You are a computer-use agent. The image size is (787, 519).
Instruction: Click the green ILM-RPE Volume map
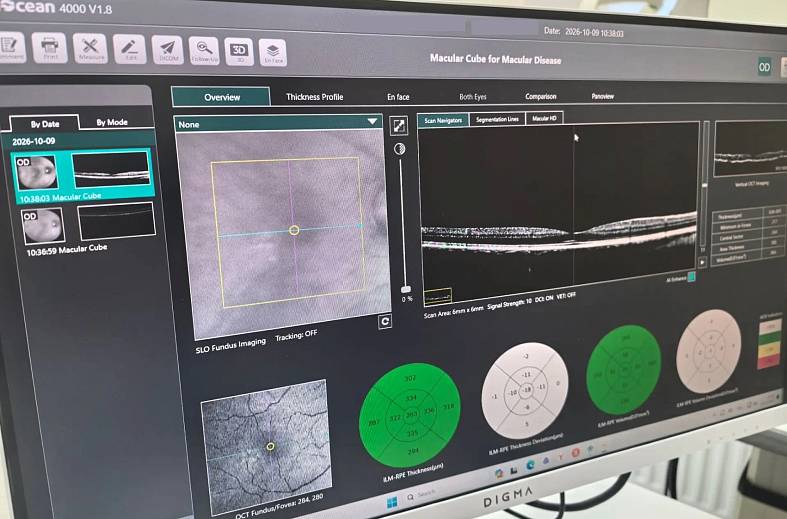pos(623,369)
